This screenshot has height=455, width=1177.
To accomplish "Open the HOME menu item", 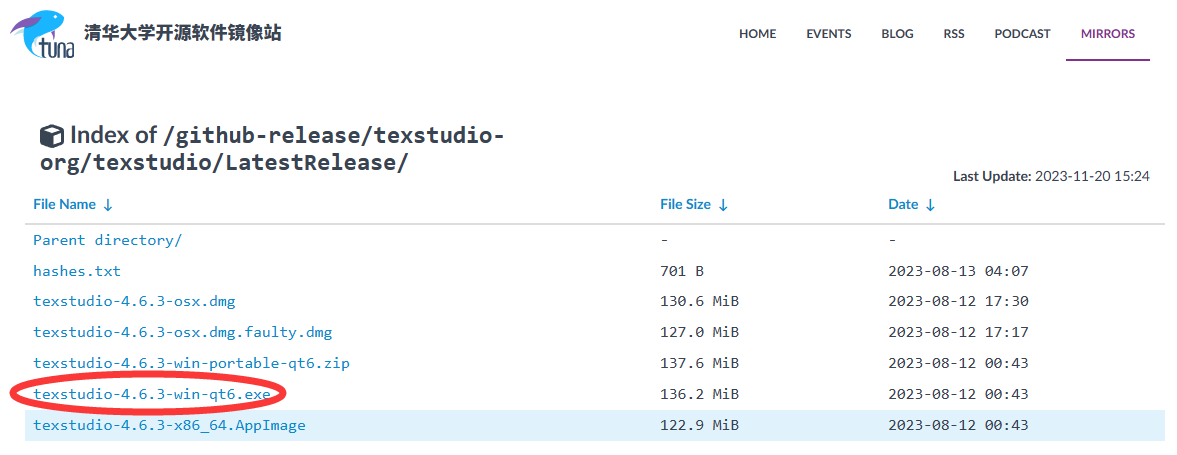I will (757, 34).
